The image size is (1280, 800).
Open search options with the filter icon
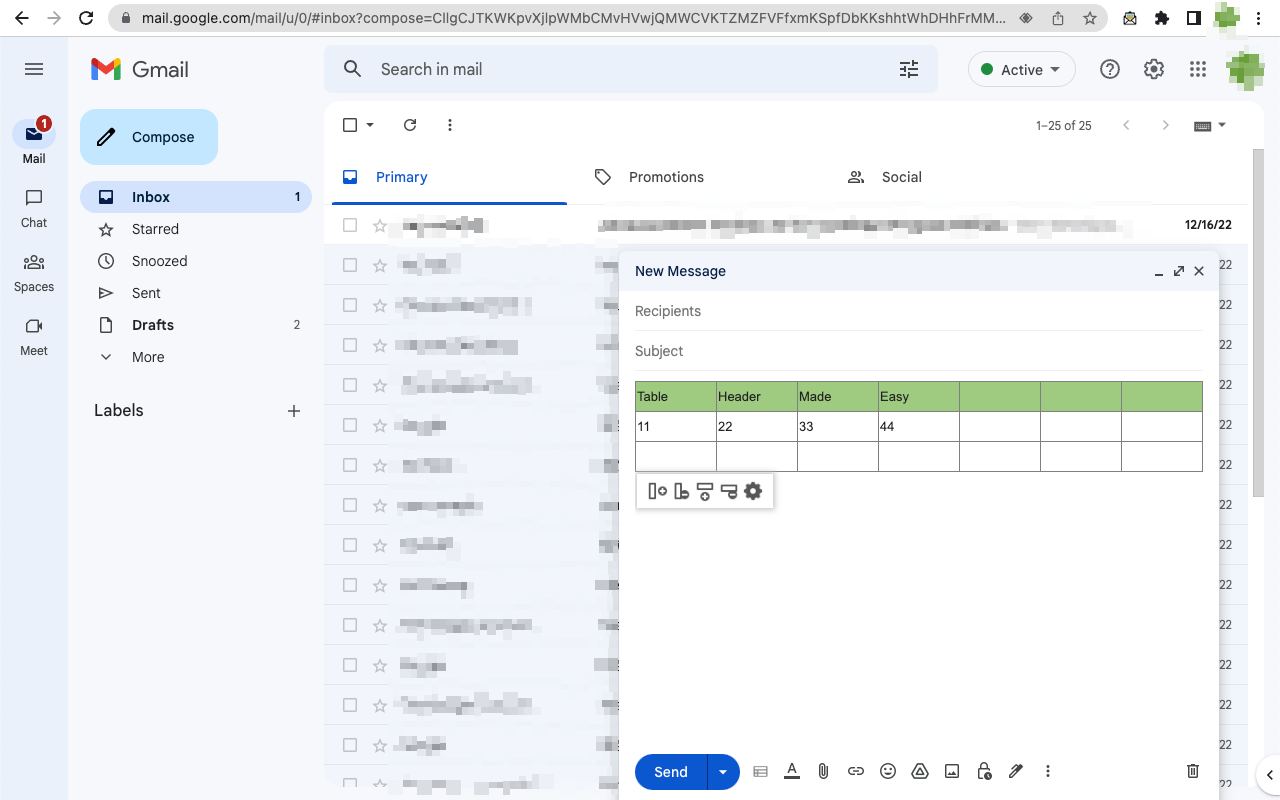pos(909,69)
